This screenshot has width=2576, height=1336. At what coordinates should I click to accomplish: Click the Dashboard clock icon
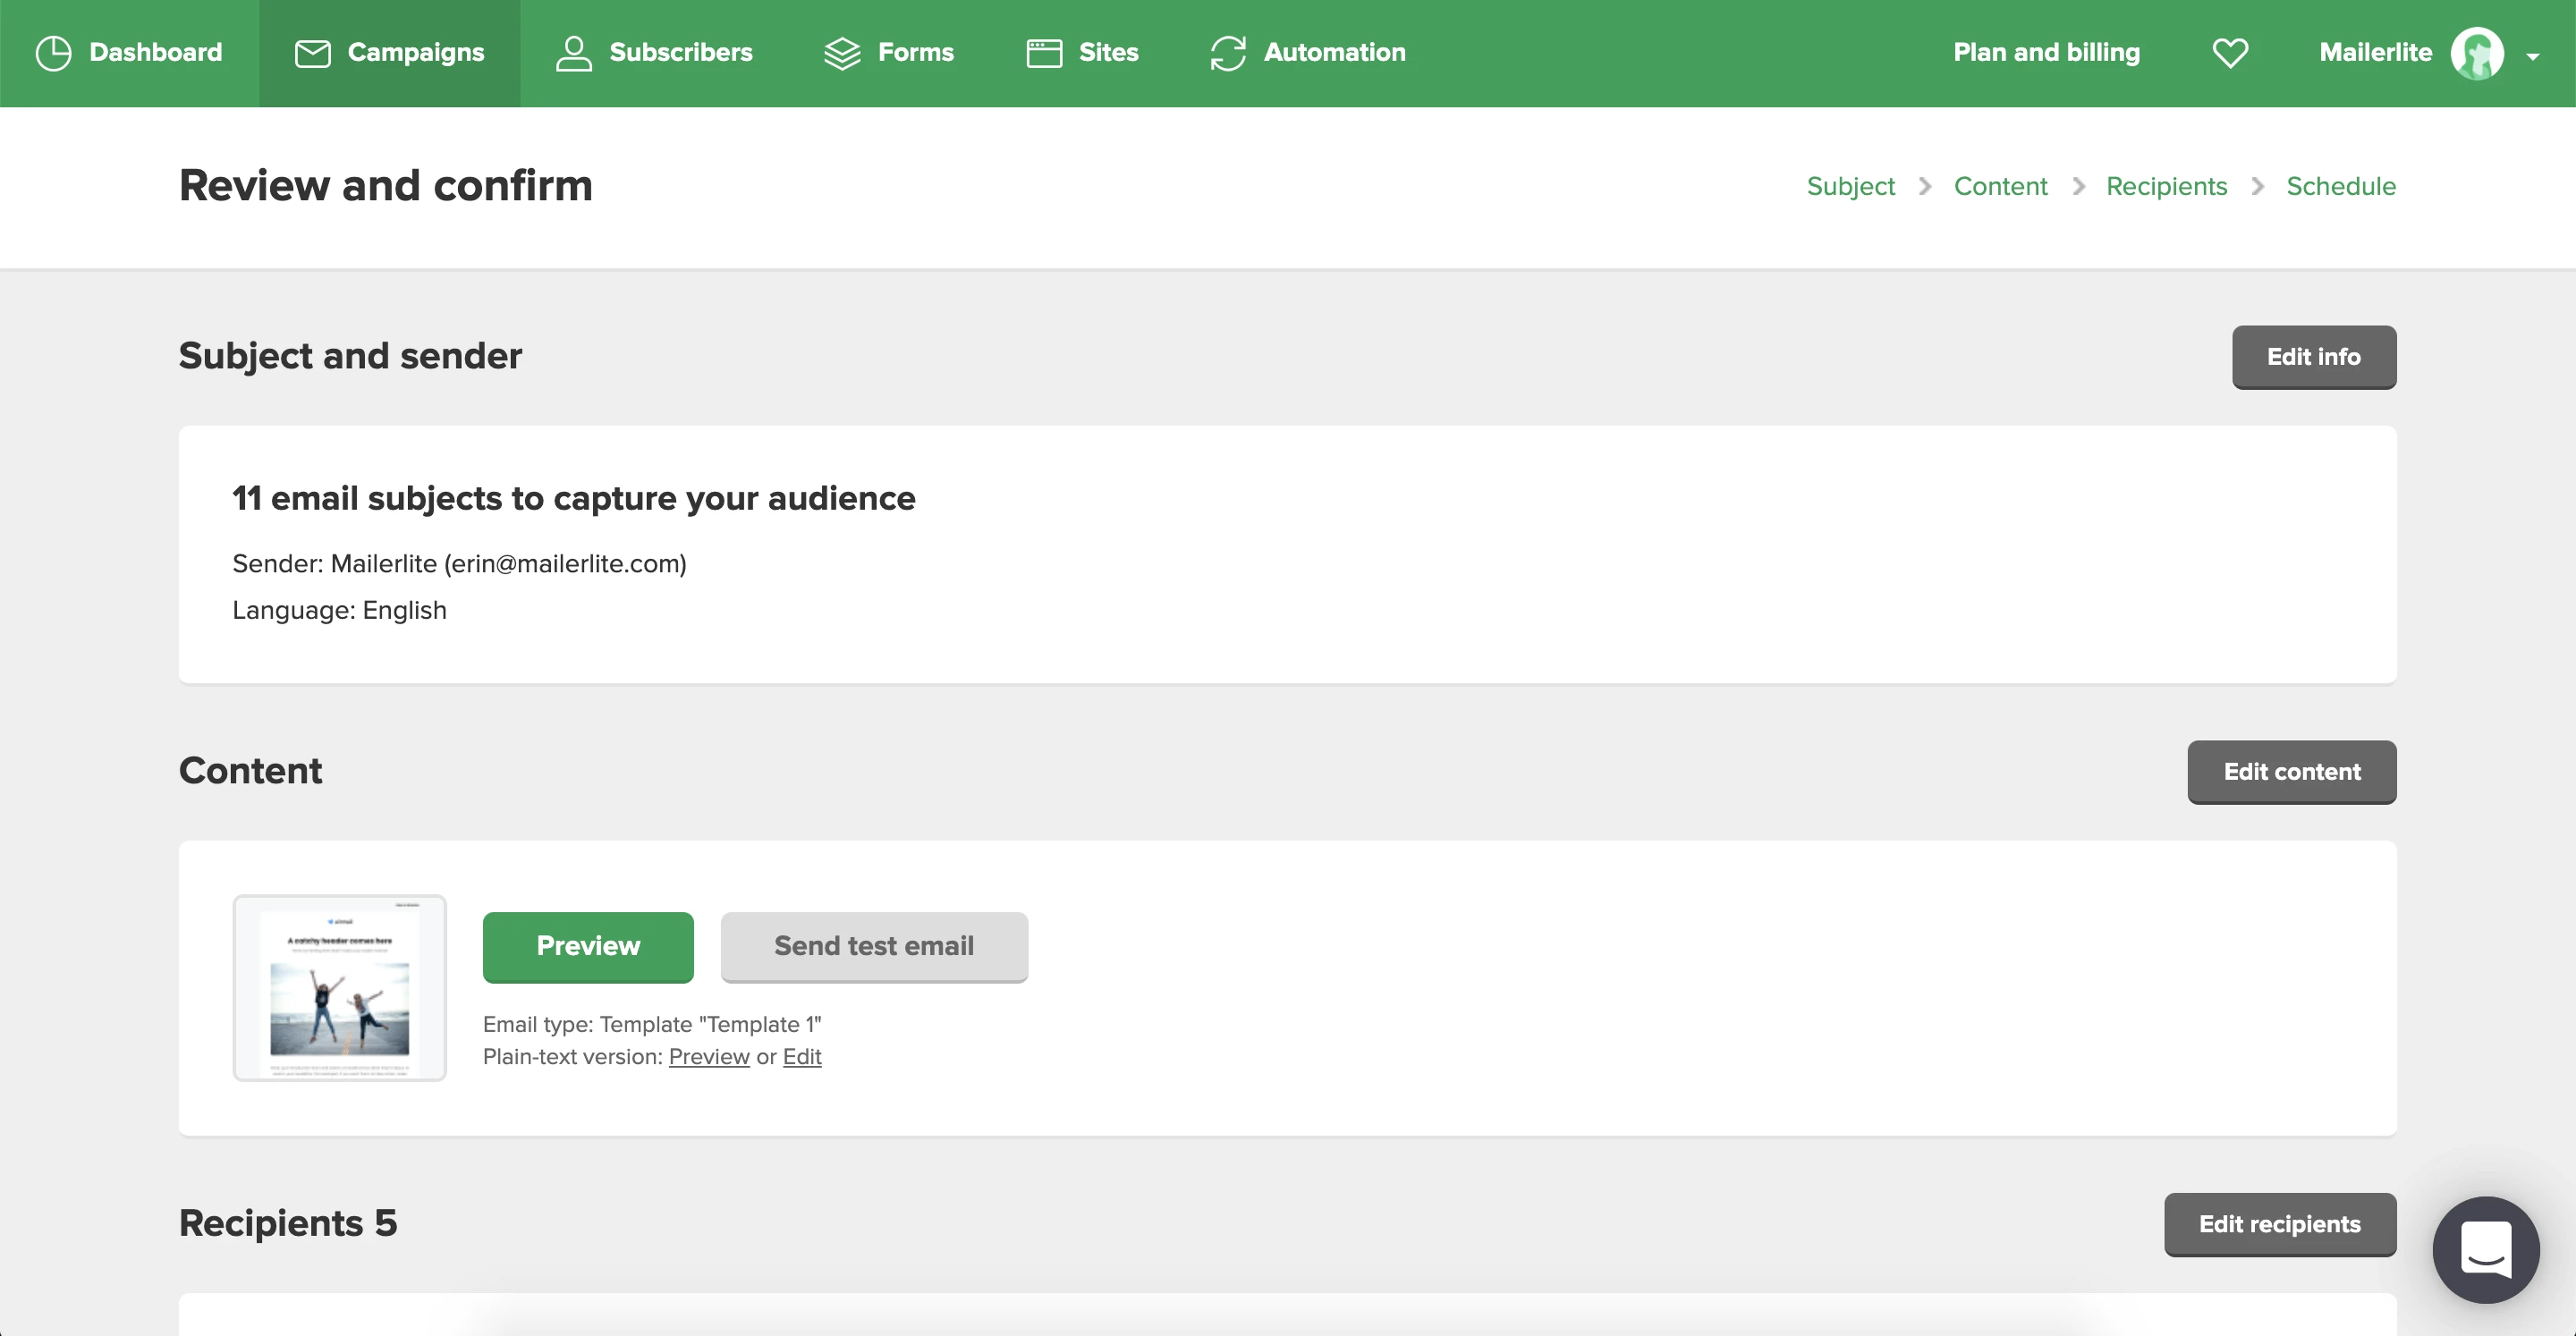pos(53,53)
